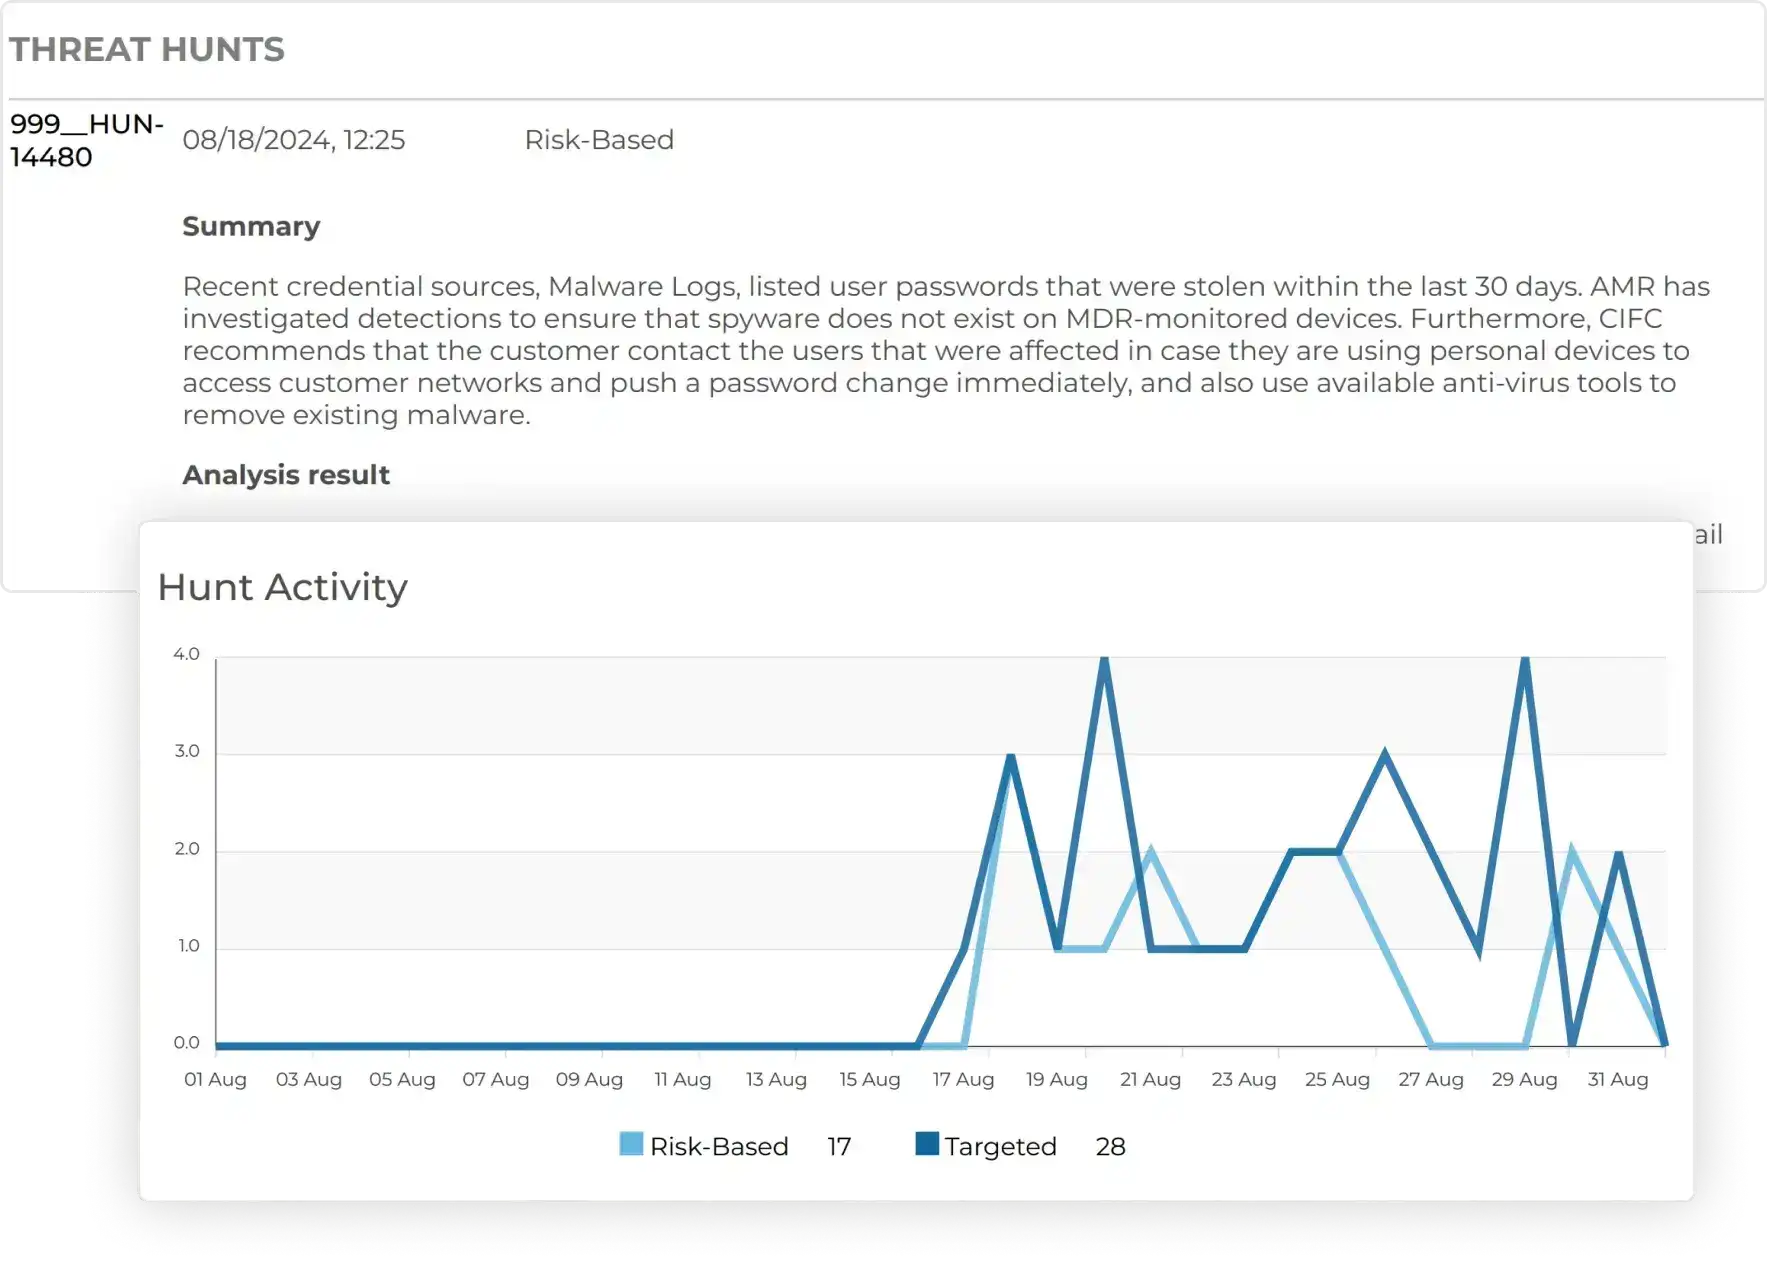Click the 17 Aug axis label
This screenshot has height=1263, width=1767.
click(x=963, y=1080)
